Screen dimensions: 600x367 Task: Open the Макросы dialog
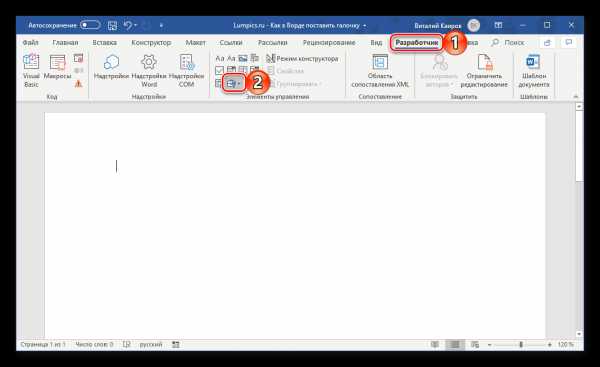(x=57, y=67)
